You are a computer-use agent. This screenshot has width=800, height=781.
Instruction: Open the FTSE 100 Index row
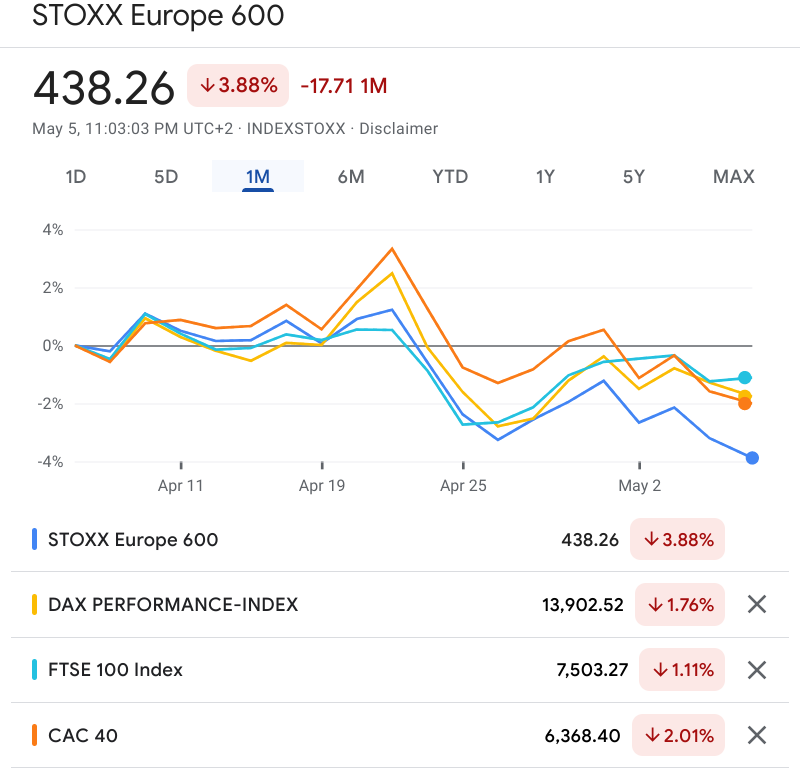tap(400, 670)
